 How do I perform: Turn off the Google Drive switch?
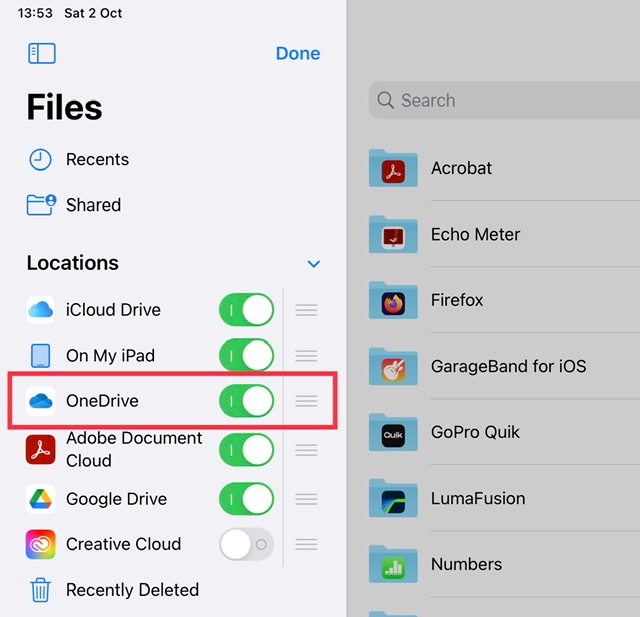(x=247, y=499)
